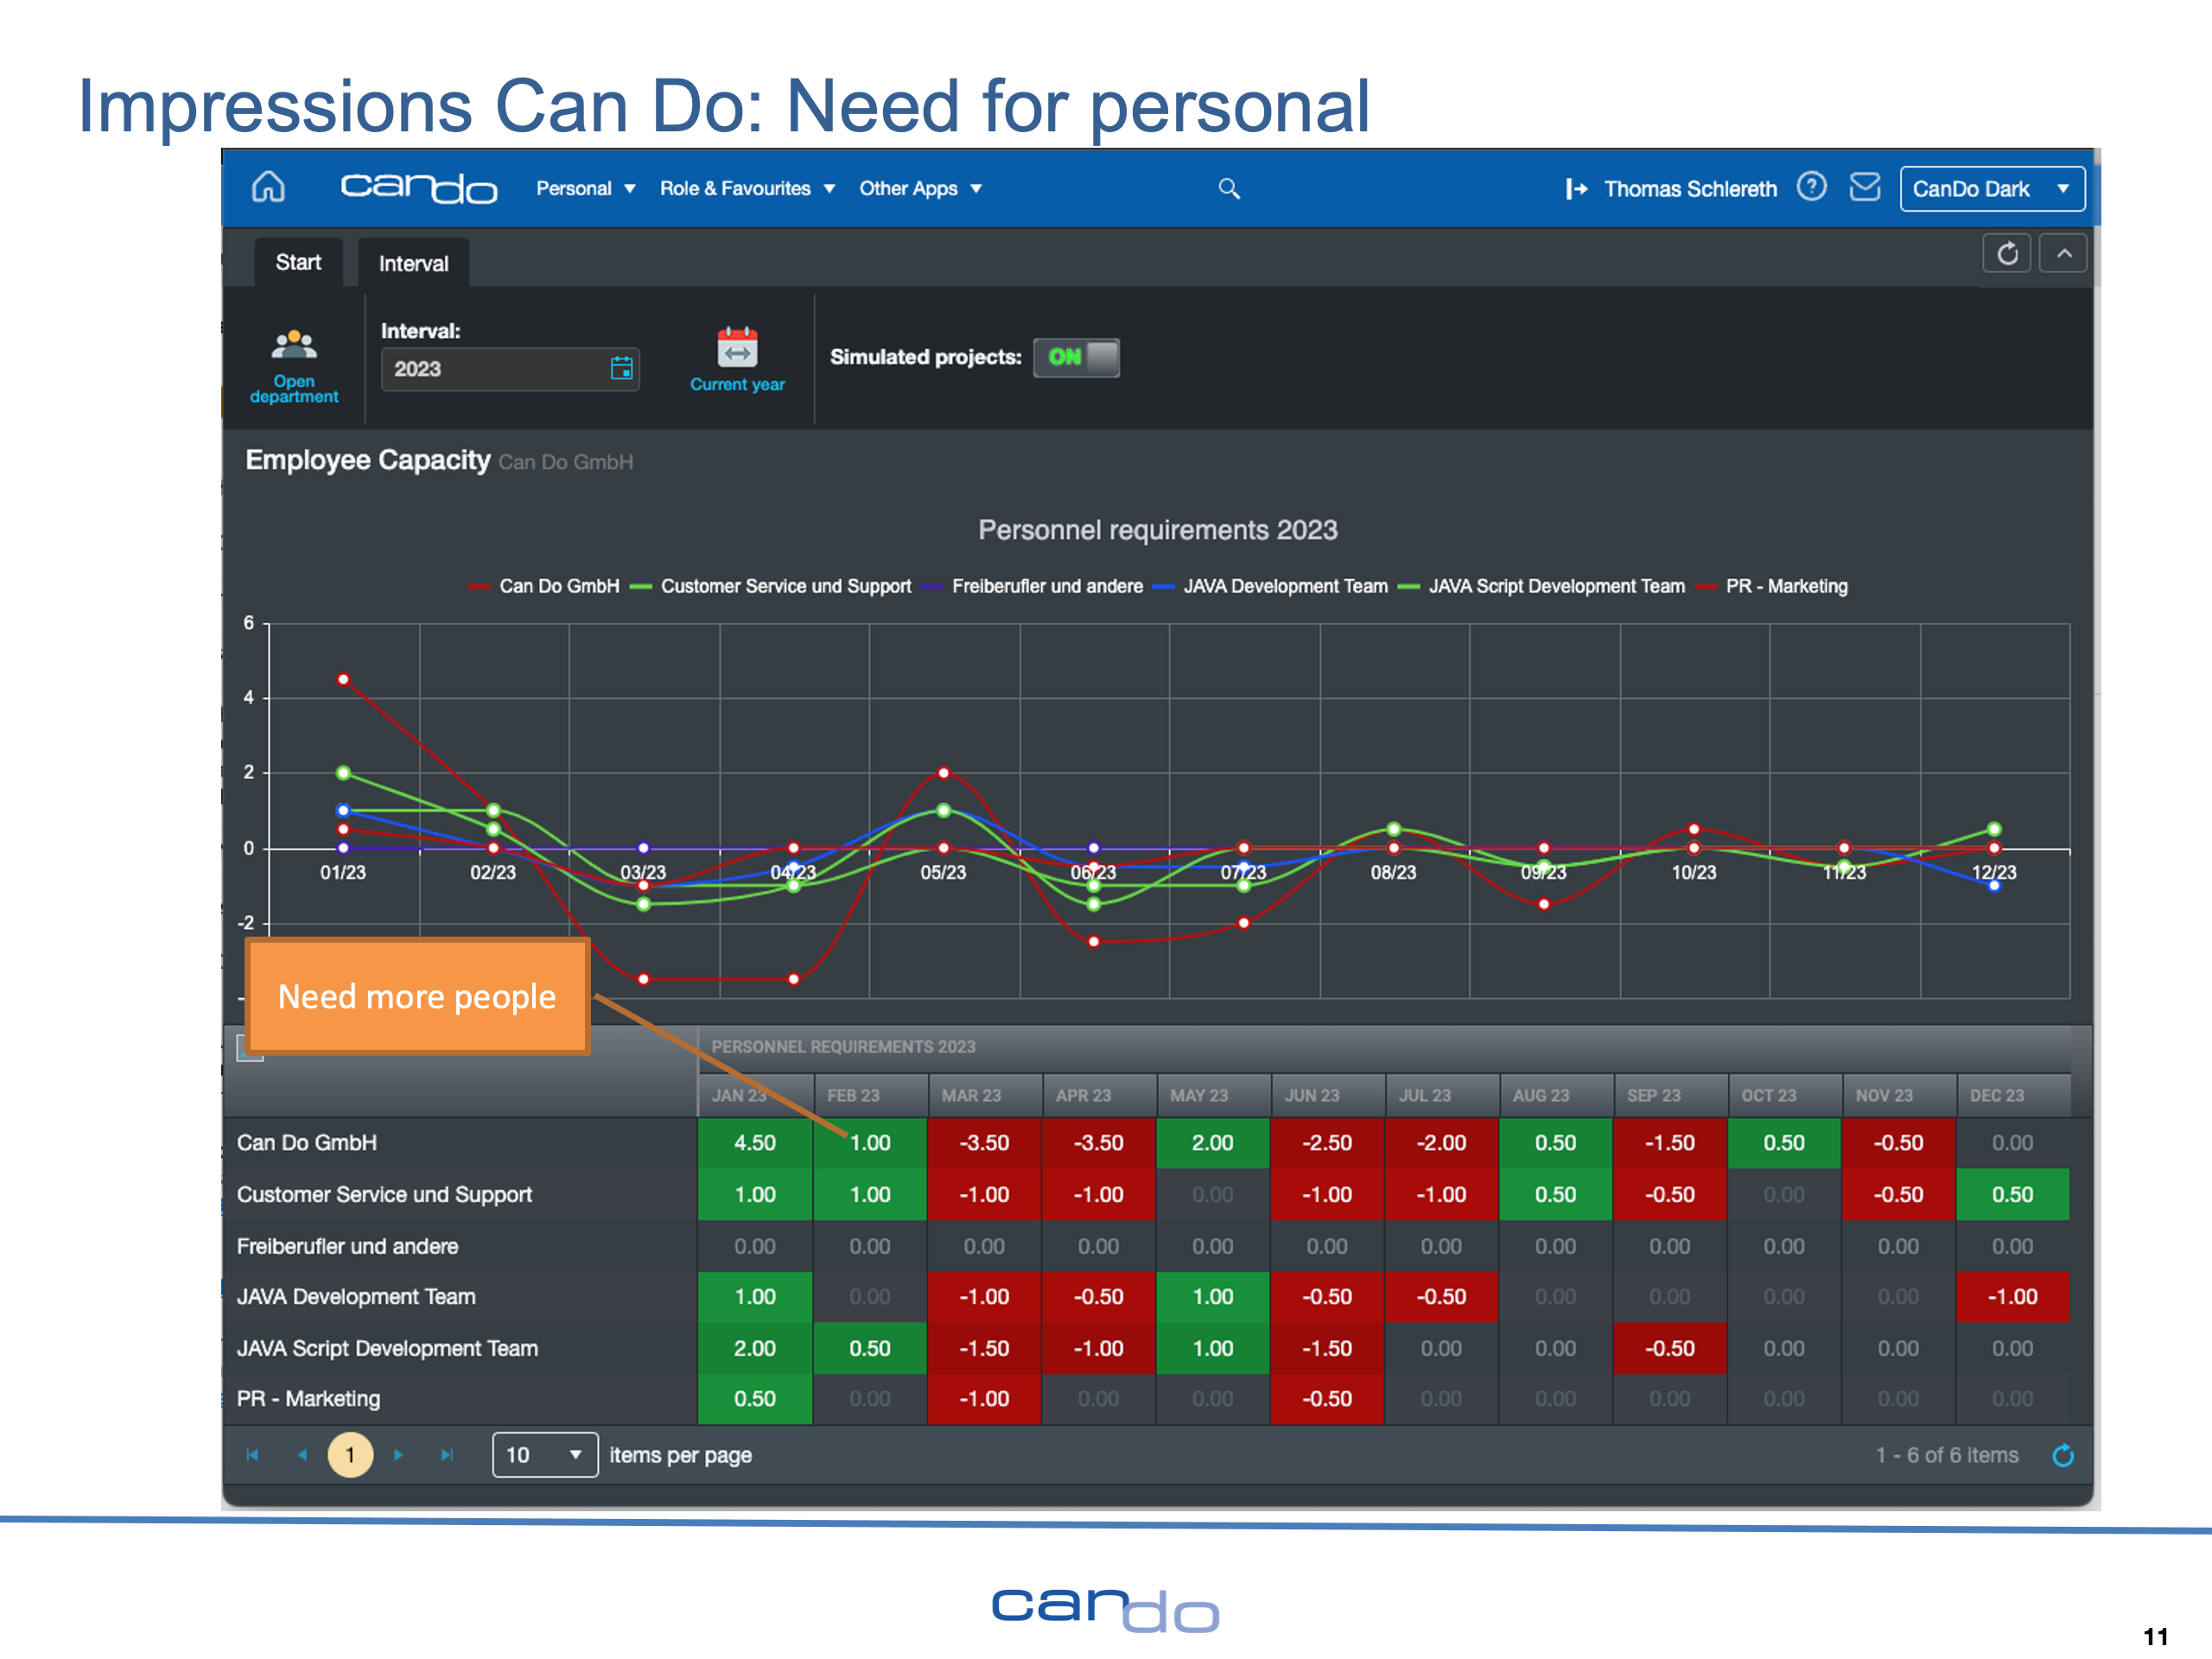This screenshot has width=2212, height=1659.
Task: Click the logout arrow icon
Action: [1576, 188]
